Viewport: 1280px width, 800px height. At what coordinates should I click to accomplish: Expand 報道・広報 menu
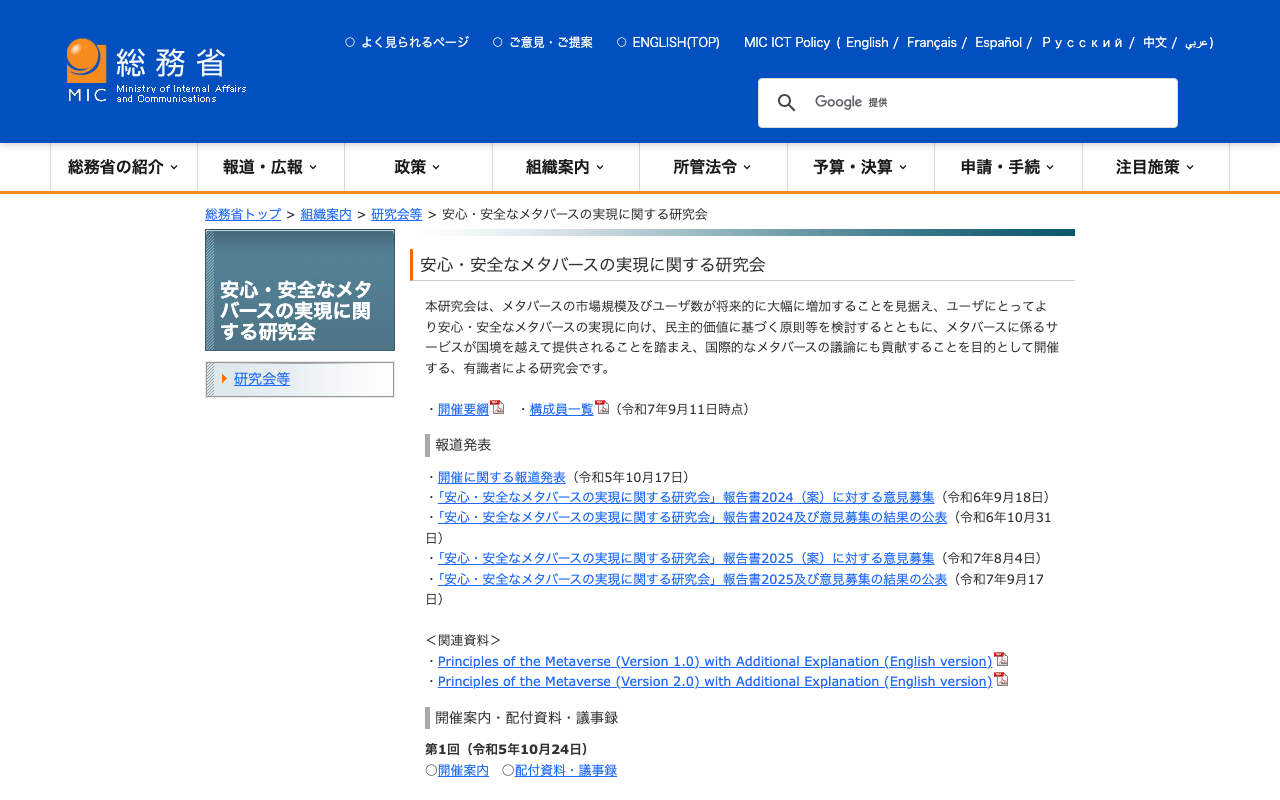(271, 167)
